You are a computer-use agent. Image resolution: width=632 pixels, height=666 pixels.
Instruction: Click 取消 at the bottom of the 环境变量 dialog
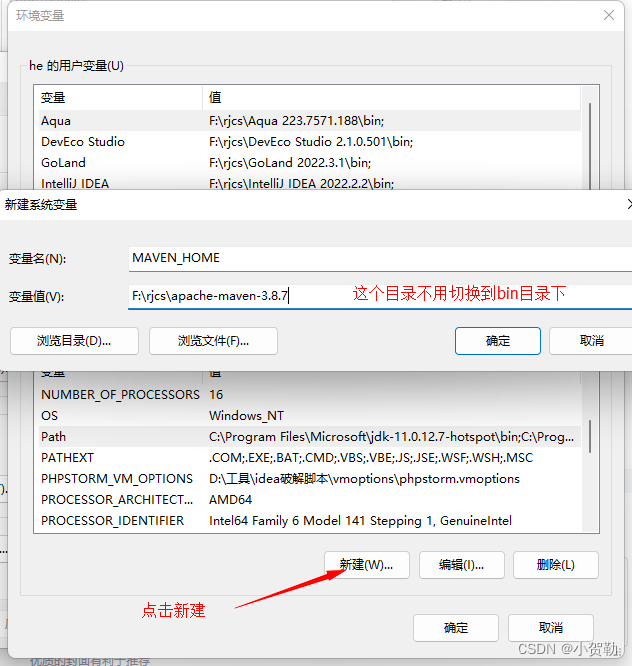click(x=551, y=628)
